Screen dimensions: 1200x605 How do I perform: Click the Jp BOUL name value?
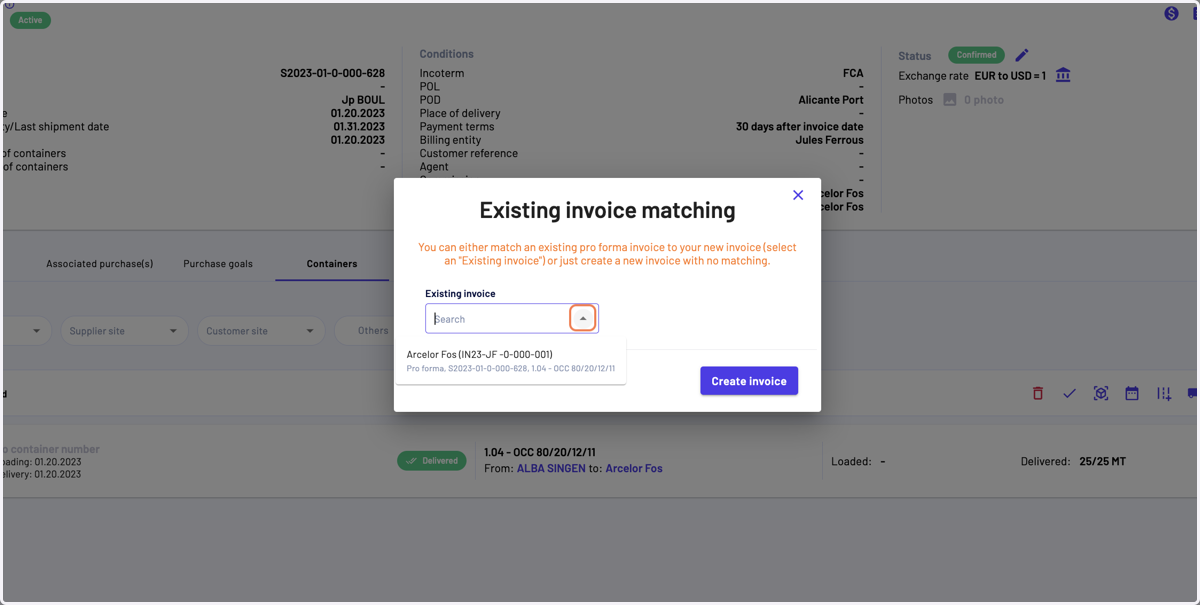pos(363,100)
